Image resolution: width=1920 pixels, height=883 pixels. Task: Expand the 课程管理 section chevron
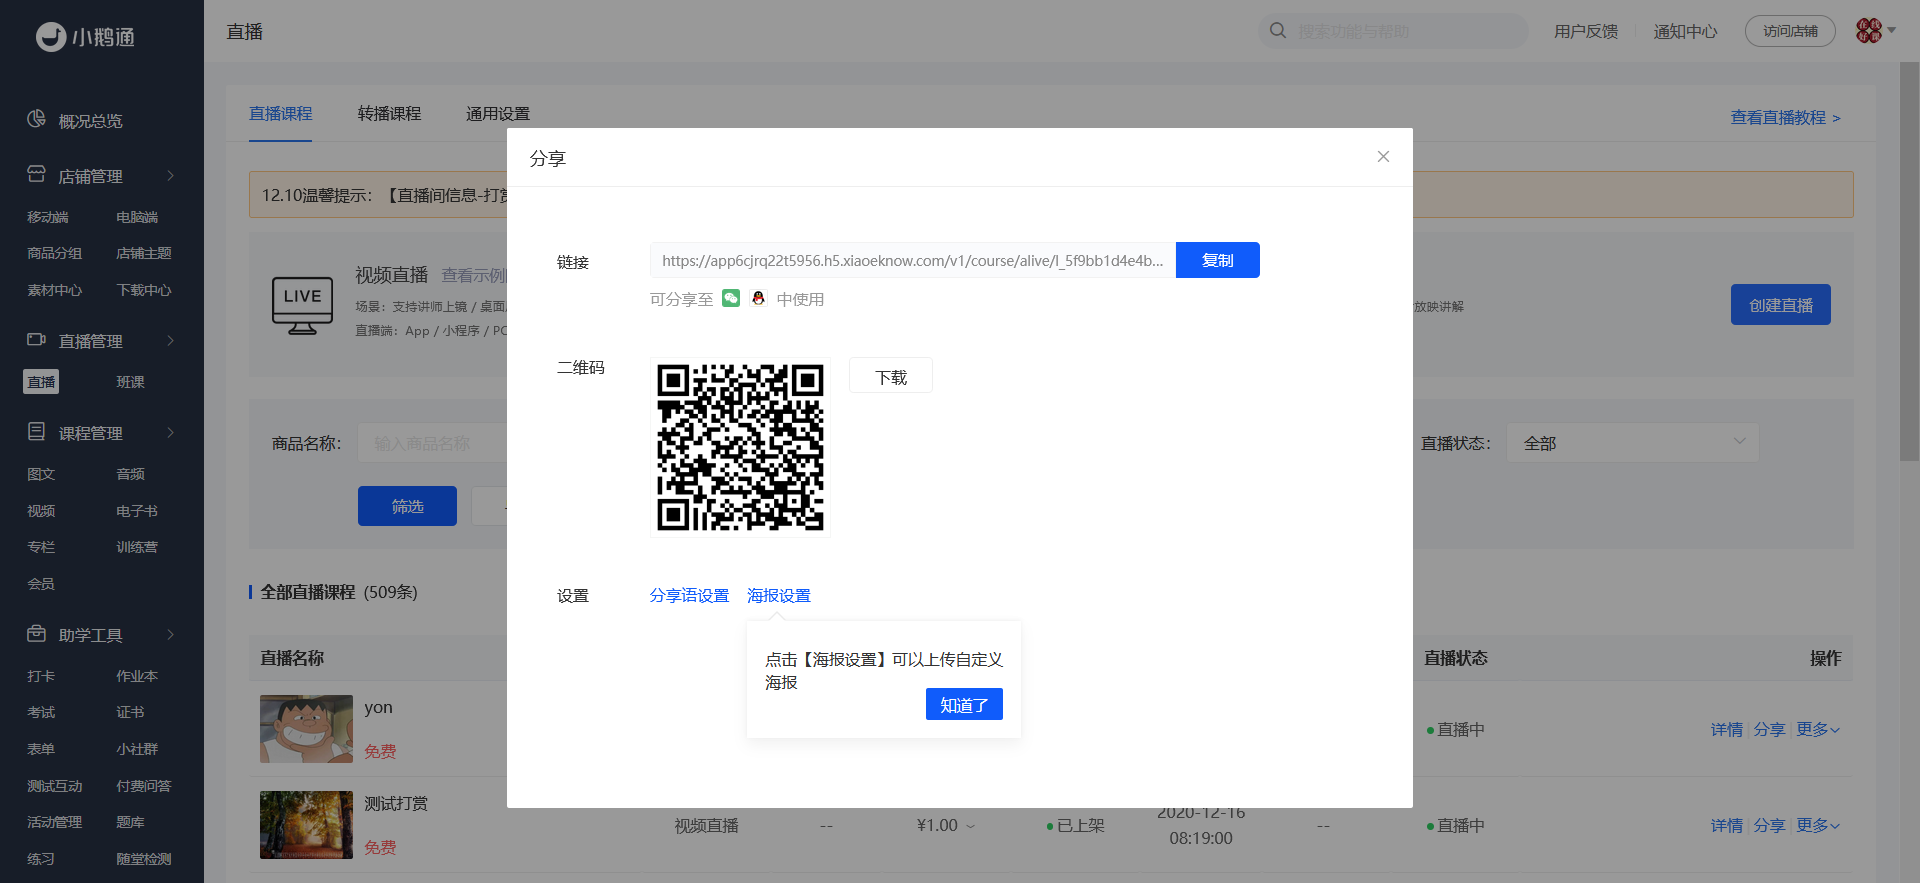[171, 432]
